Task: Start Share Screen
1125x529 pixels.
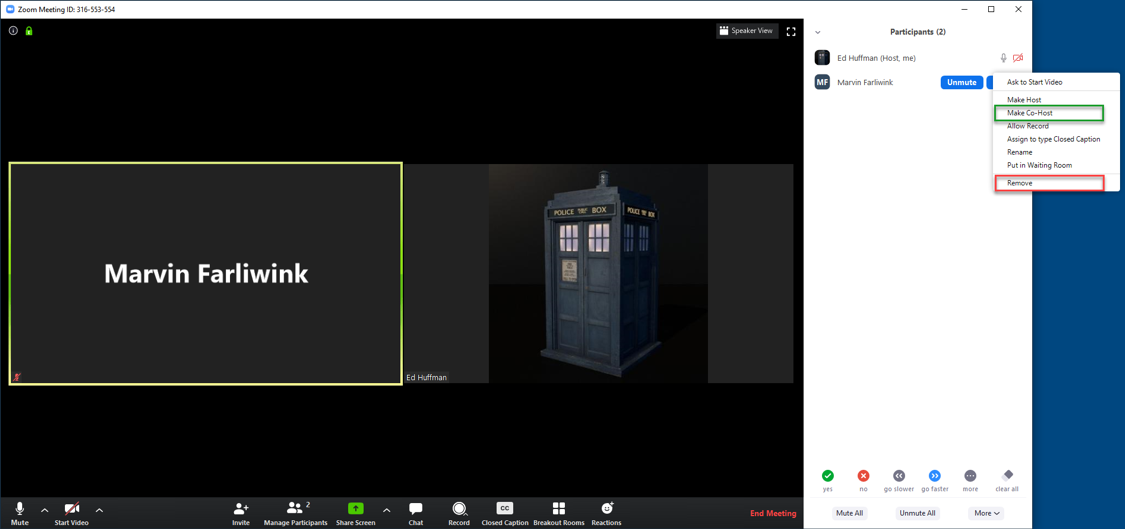Action: (x=356, y=513)
